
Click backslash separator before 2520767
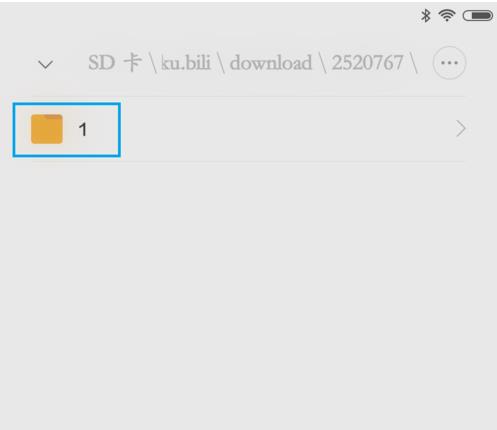[x=323, y=63]
